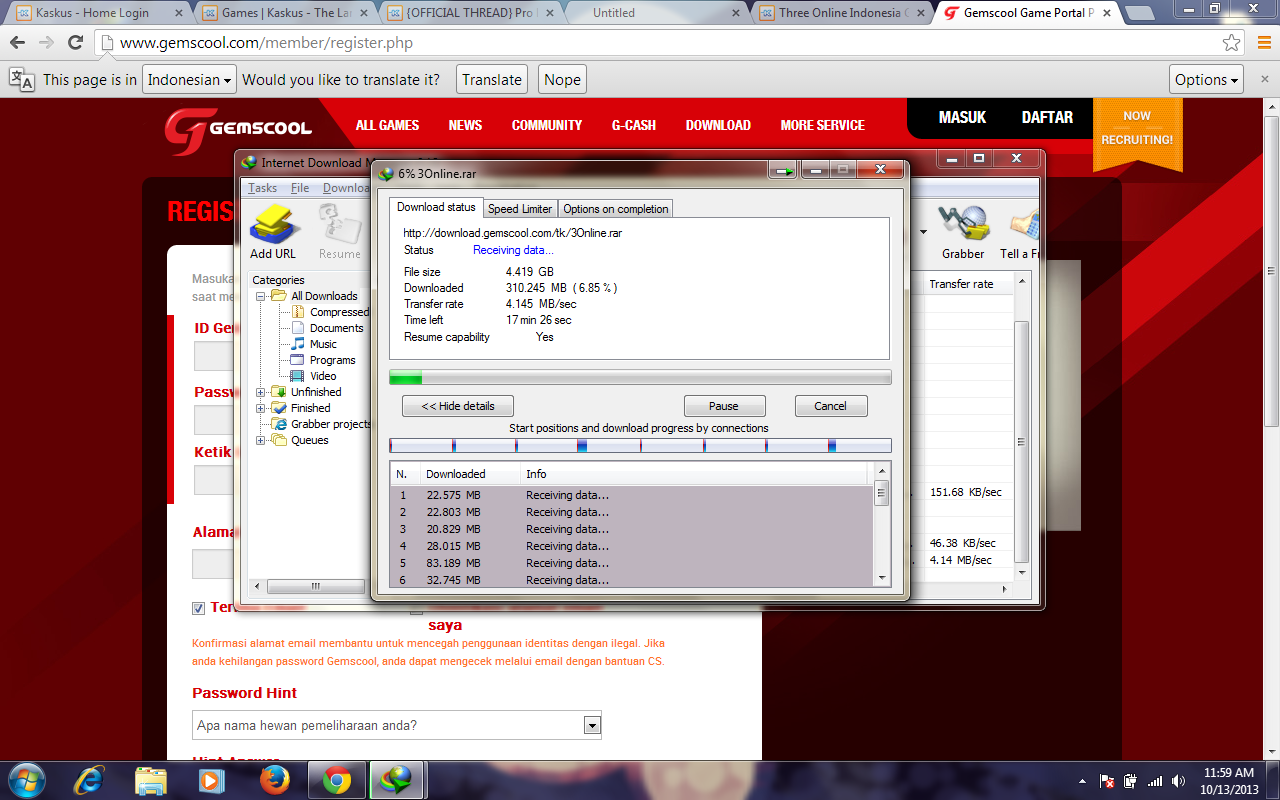Screen dimensions: 1280x800
Task: Open the translation Options dropdown
Action: pyautogui.click(x=1207, y=79)
